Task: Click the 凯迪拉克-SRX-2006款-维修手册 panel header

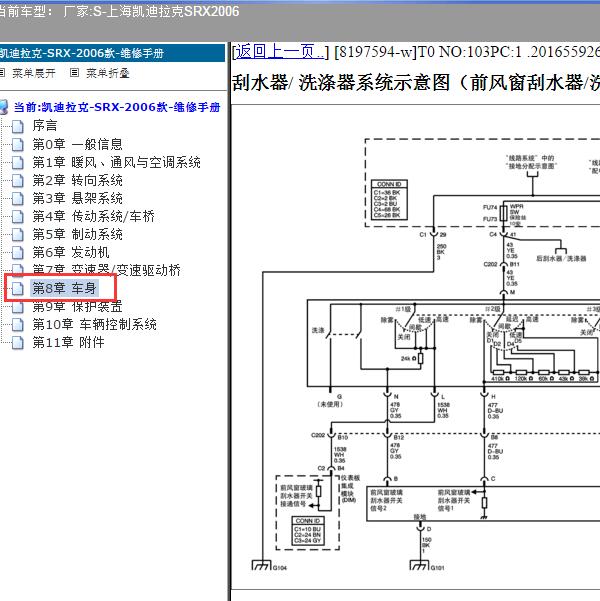Action: tap(112, 53)
